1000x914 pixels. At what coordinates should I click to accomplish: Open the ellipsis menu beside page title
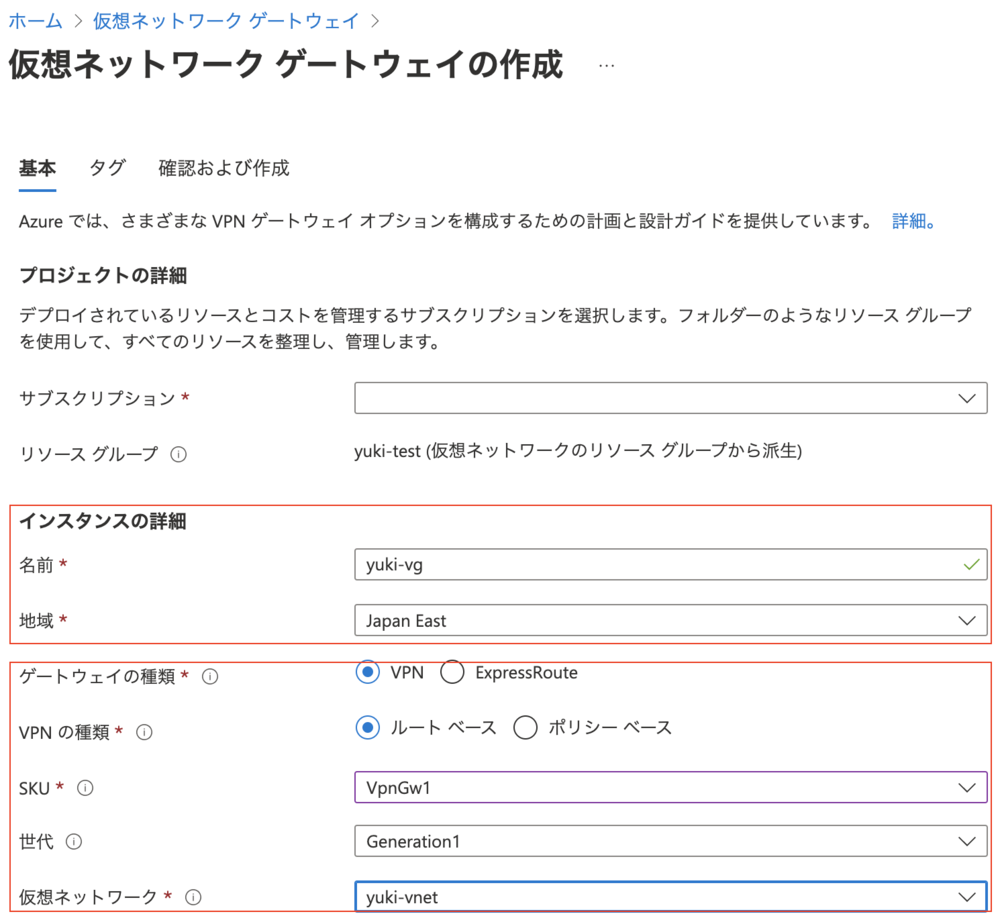point(606,66)
